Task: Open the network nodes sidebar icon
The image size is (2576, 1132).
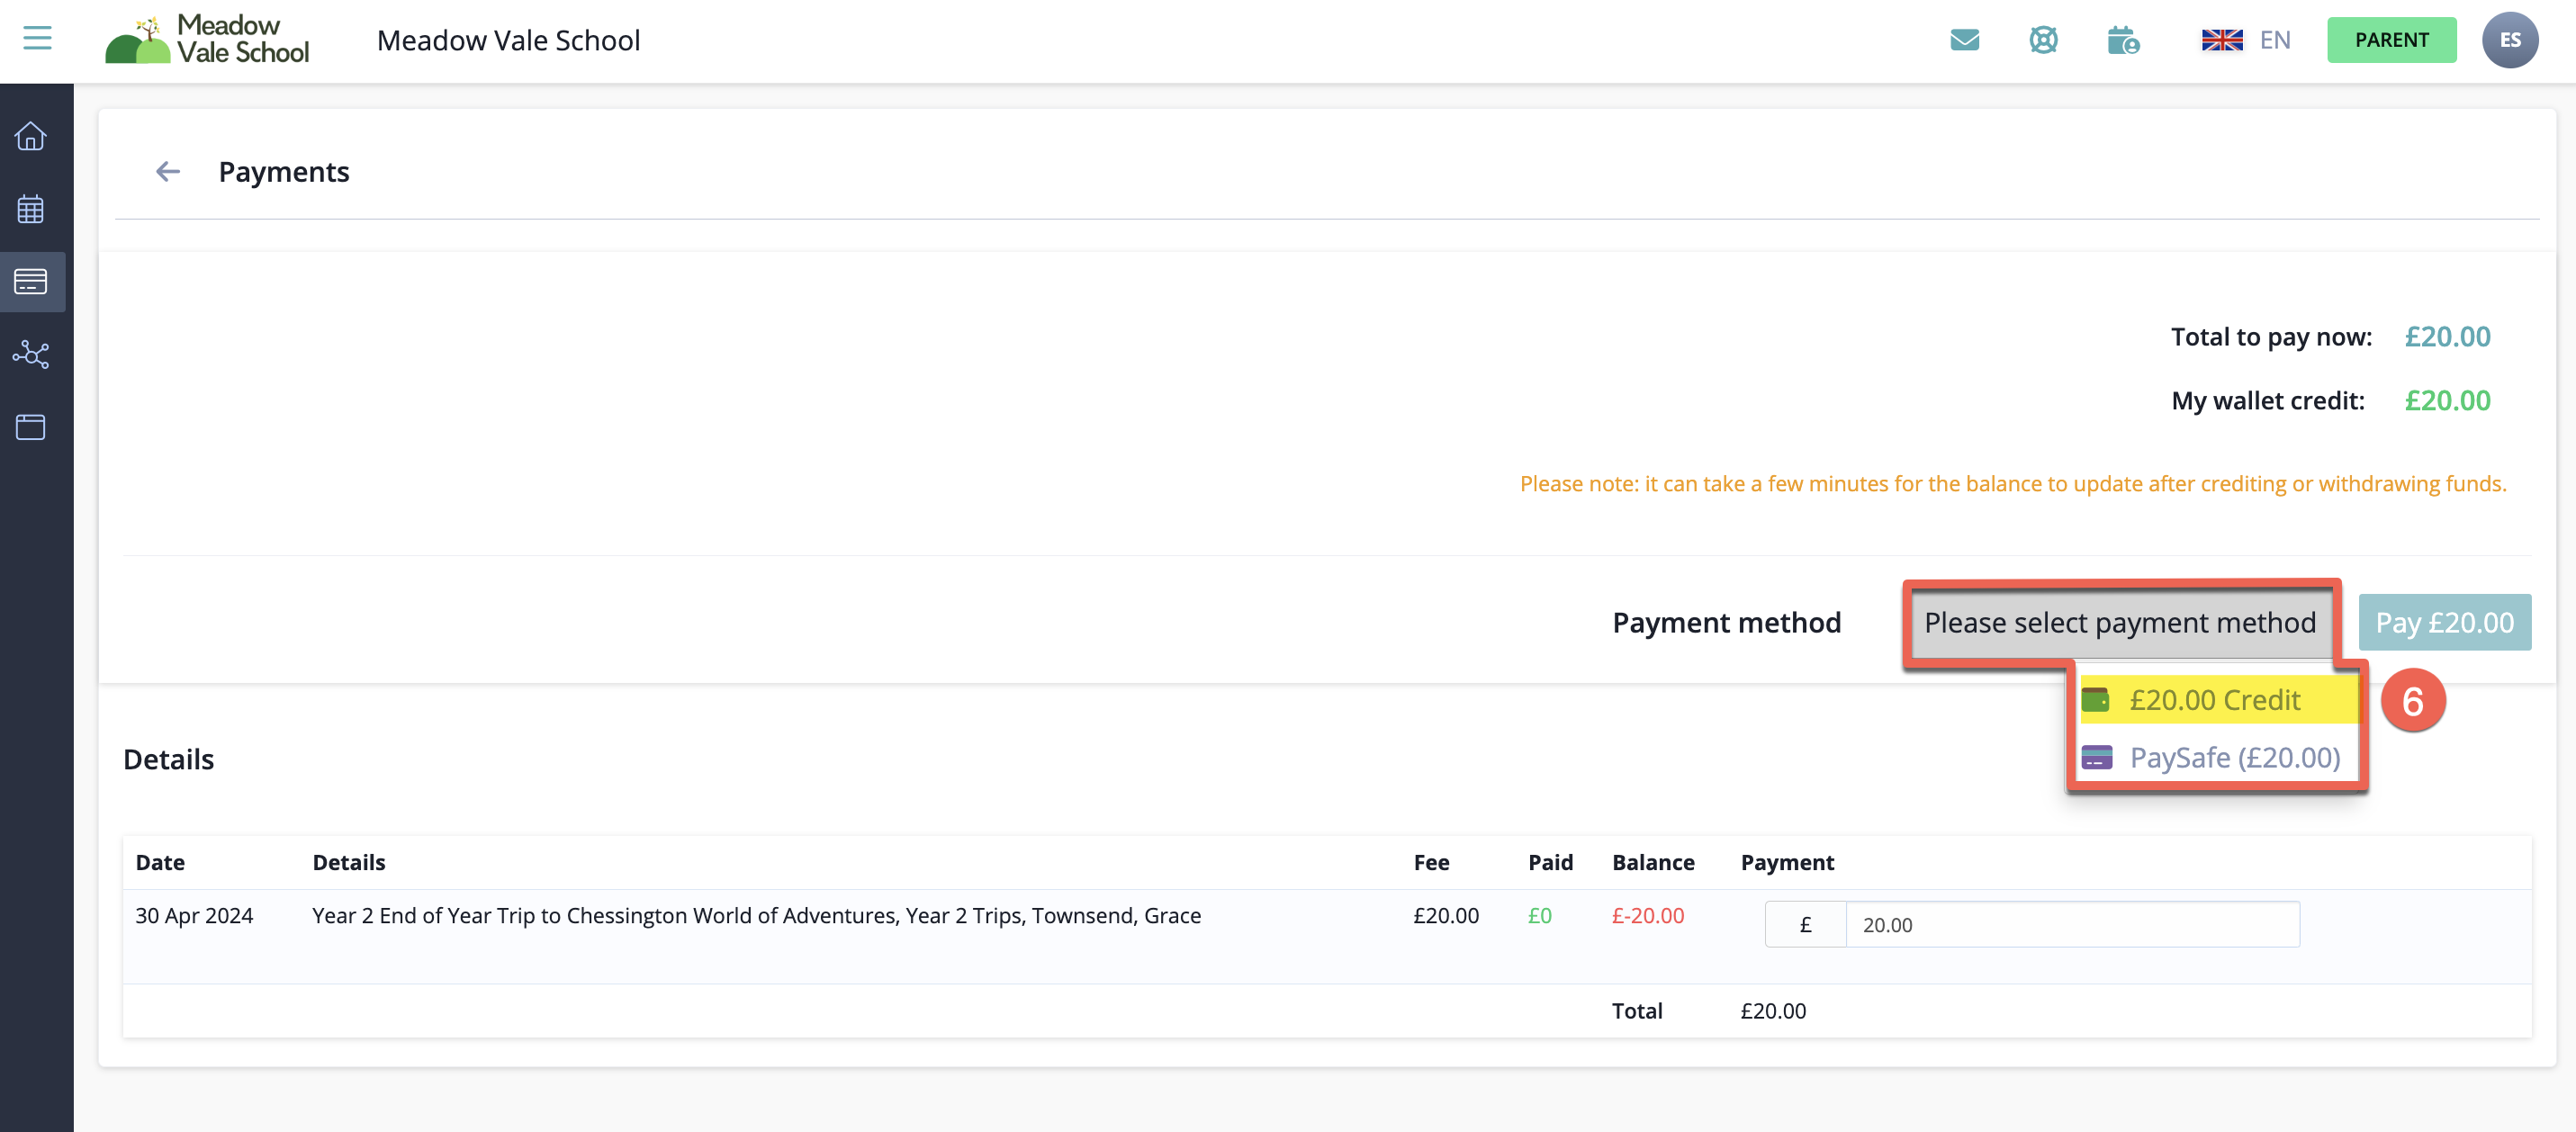Action: (31, 354)
